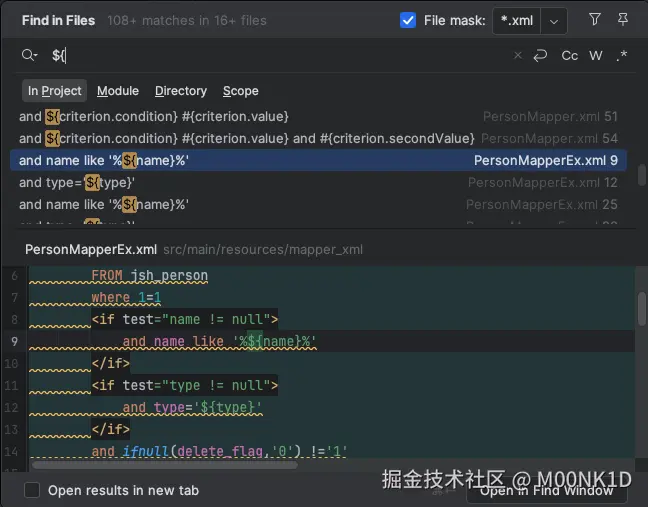648x507 pixels.
Task: Click the preview vertical scrollbar thumb
Action: [641, 308]
